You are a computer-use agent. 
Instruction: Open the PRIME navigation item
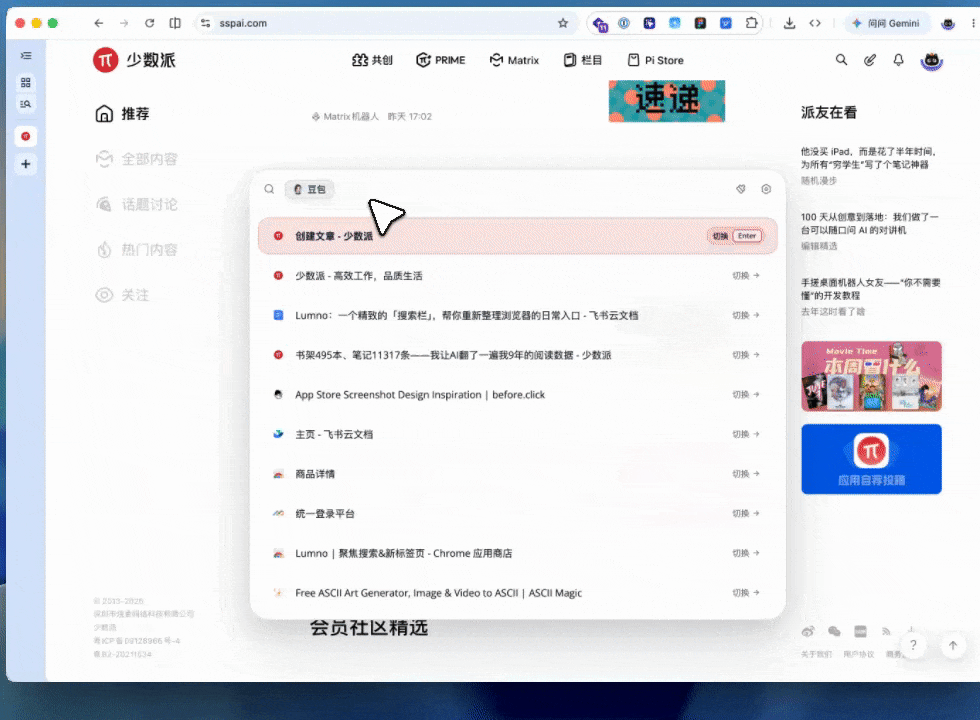441,60
